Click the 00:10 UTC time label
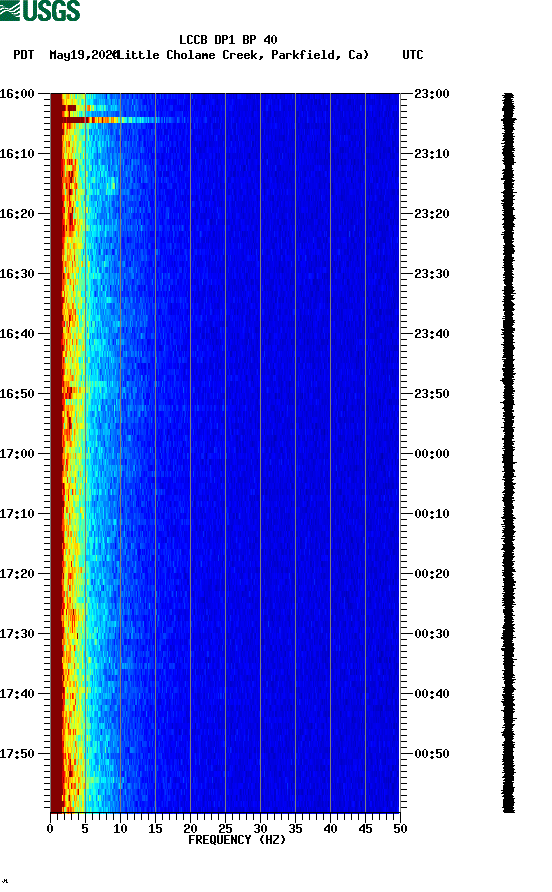This screenshot has height=892, width=552. pyautogui.click(x=432, y=514)
